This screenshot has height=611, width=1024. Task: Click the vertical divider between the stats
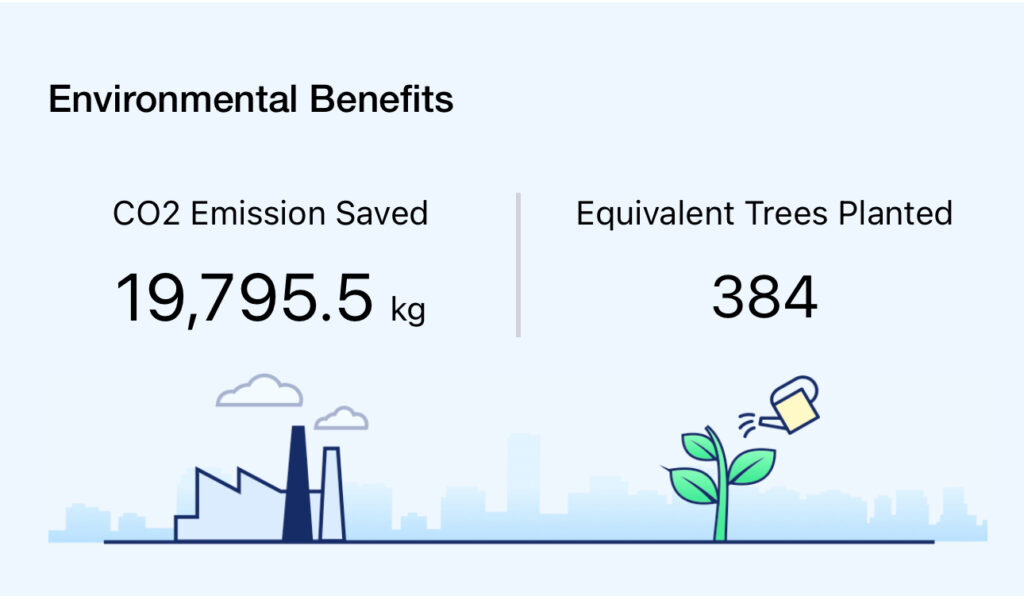pyautogui.click(x=518, y=265)
